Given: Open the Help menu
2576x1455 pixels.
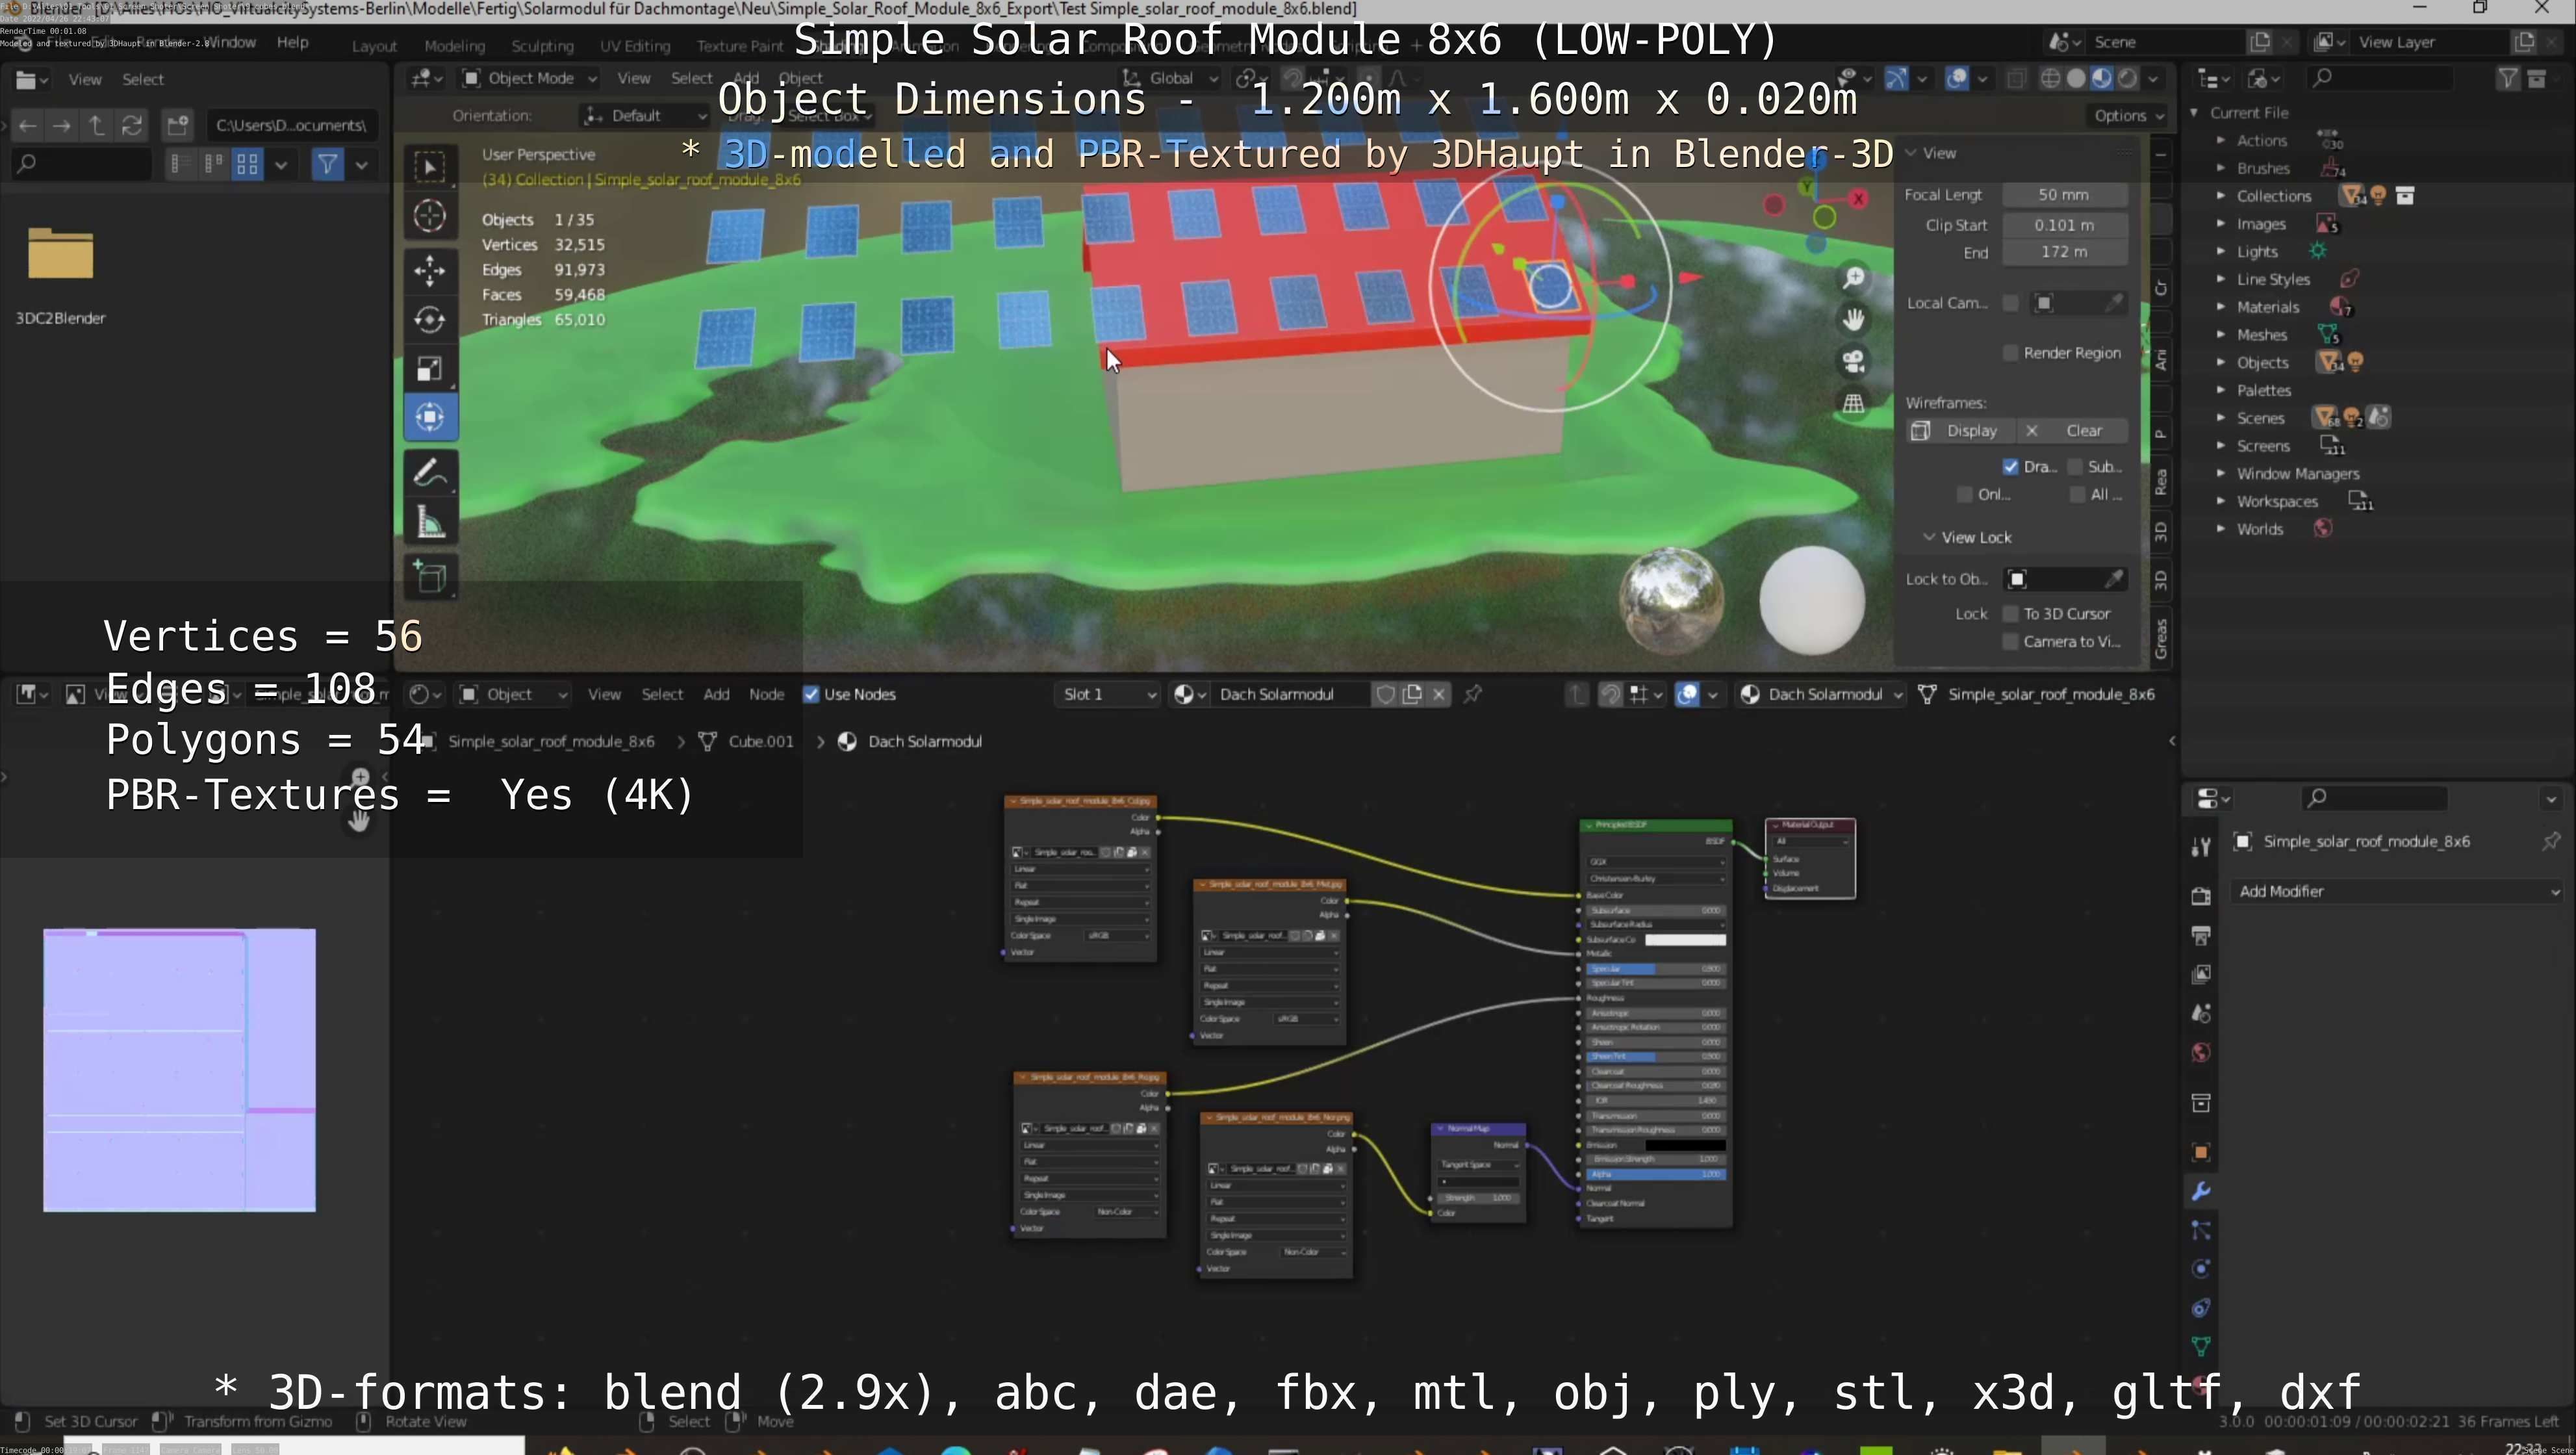Looking at the screenshot, I should 292,42.
